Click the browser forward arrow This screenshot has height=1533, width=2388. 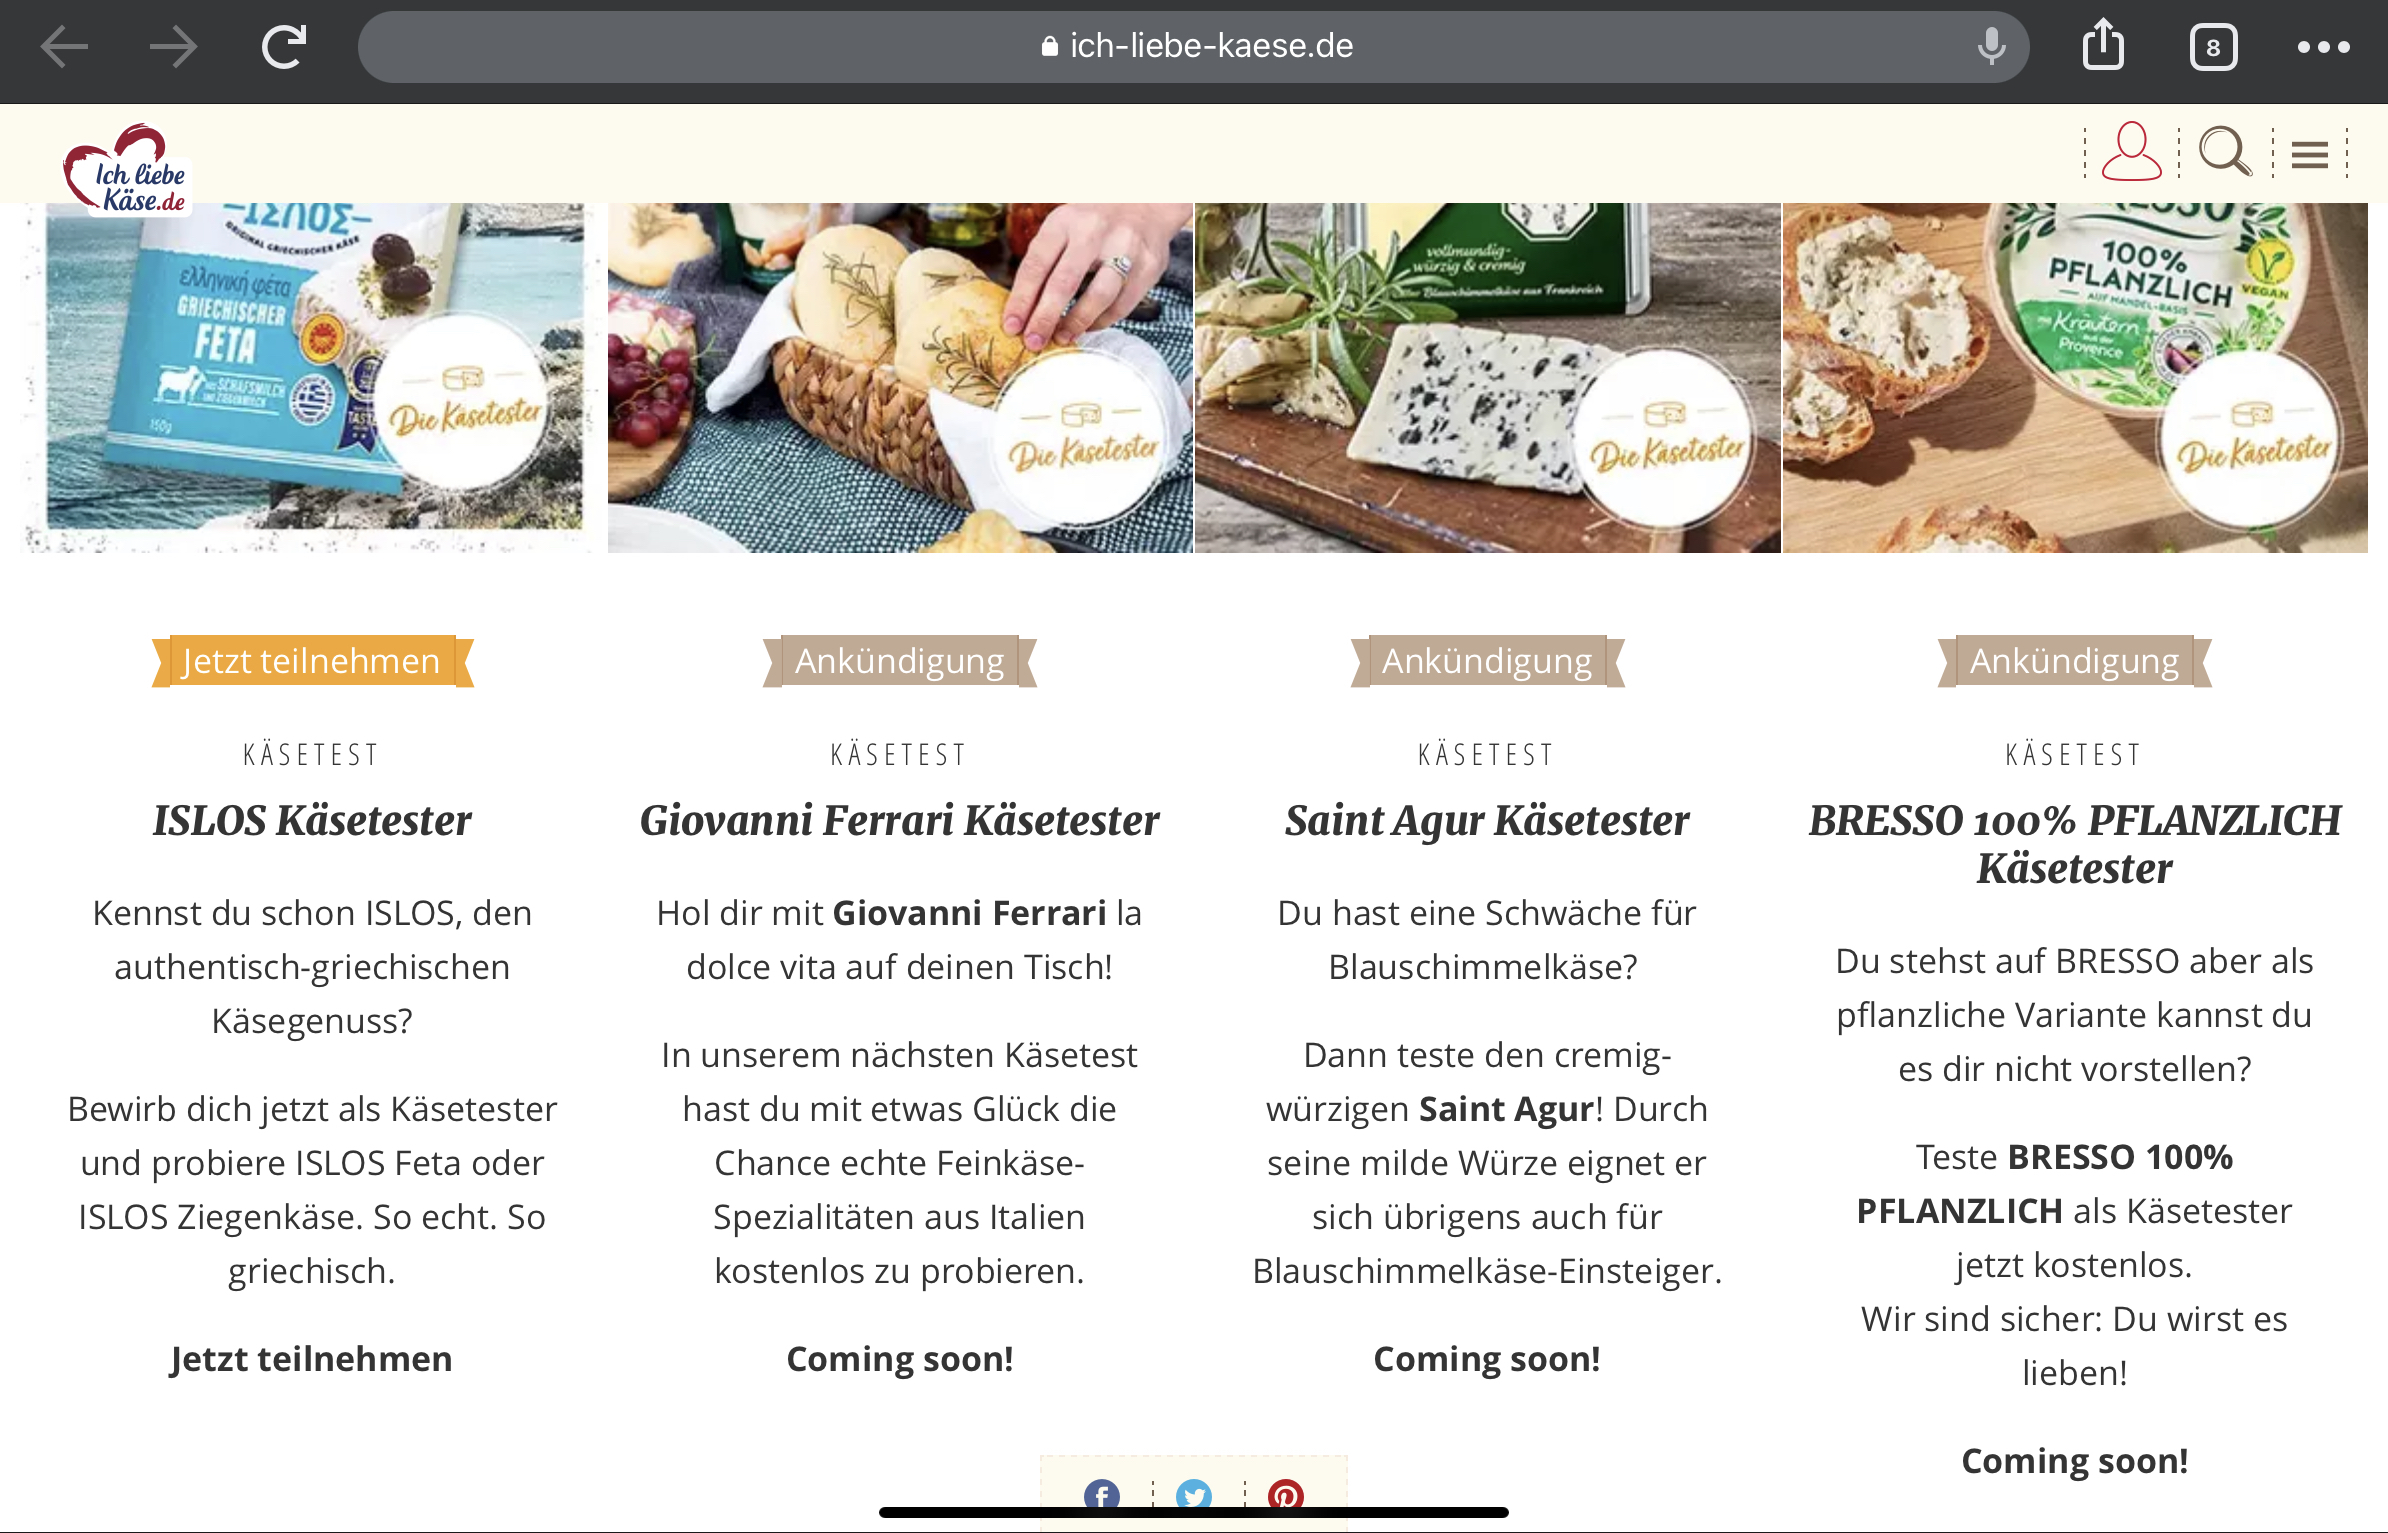[x=173, y=47]
